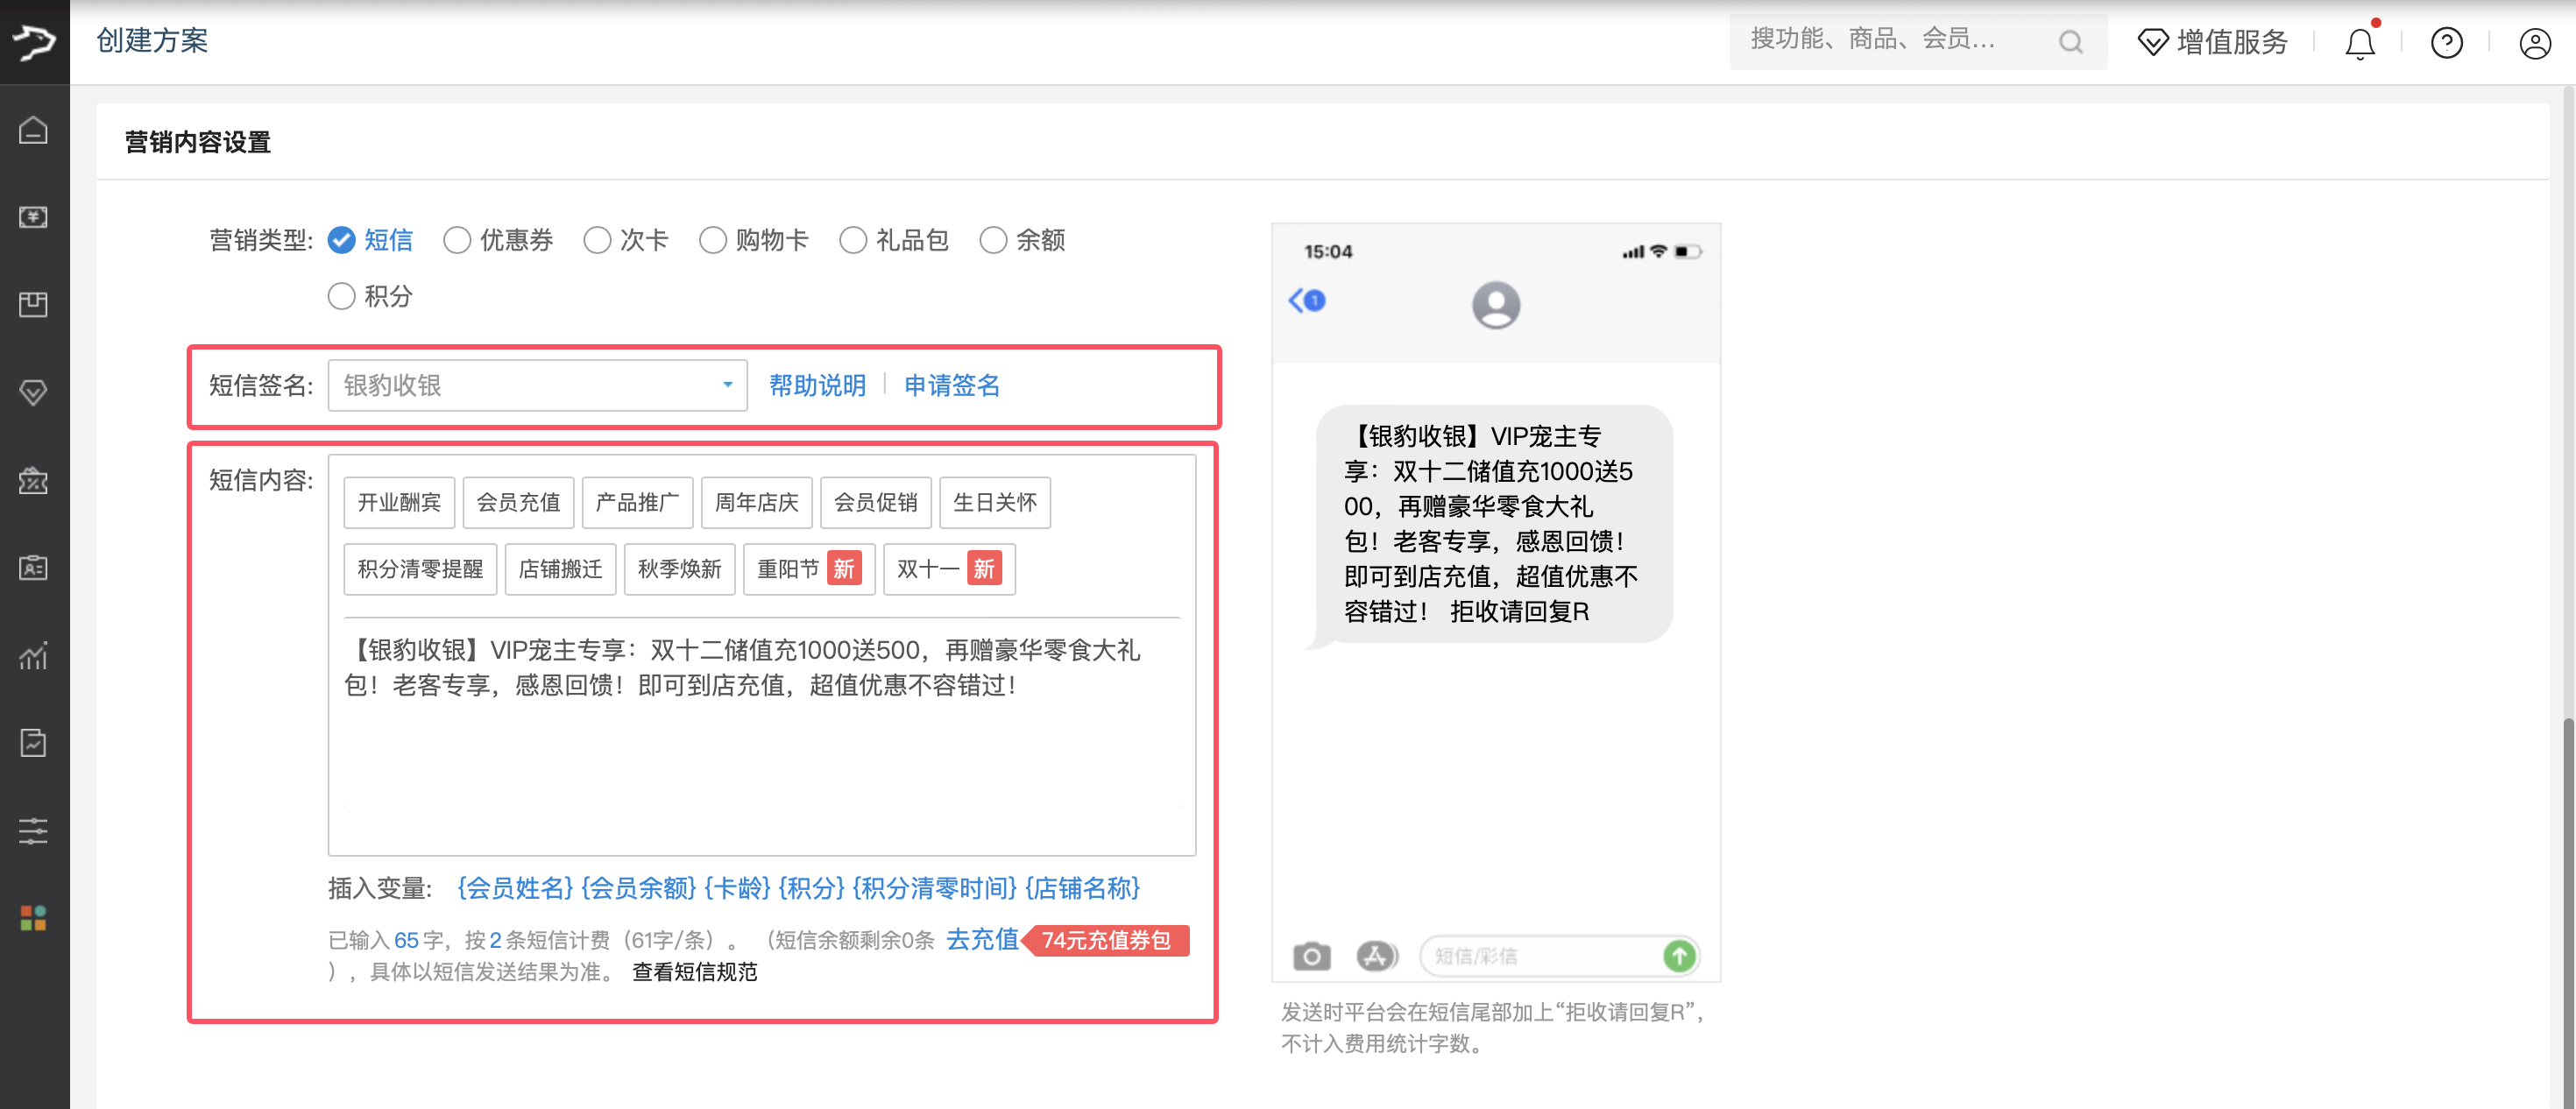Screen dimensions: 2576x1109
Task: Open the diamond membership sidebar icon
Action: click(34, 392)
